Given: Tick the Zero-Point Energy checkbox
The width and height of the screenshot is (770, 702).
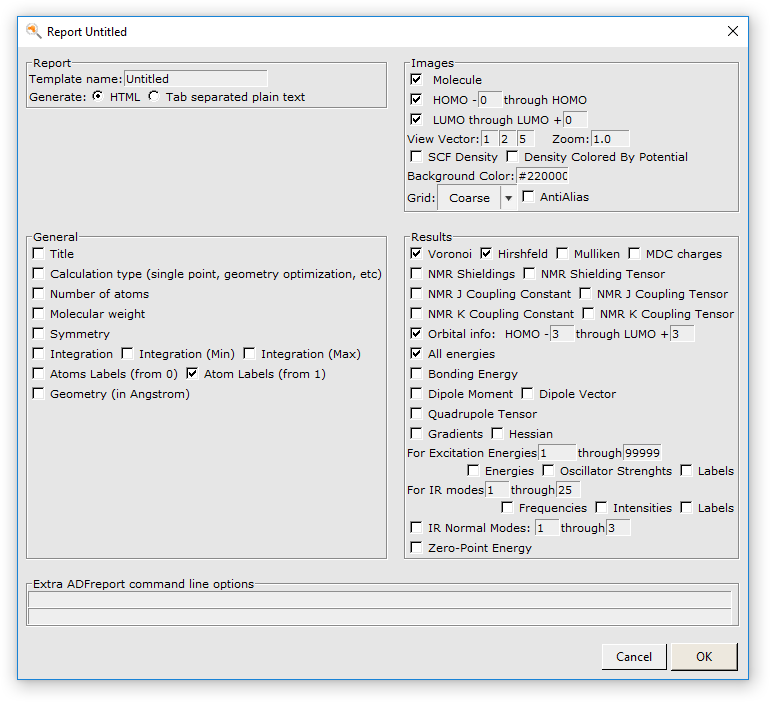Looking at the screenshot, I should click(416, 548).
